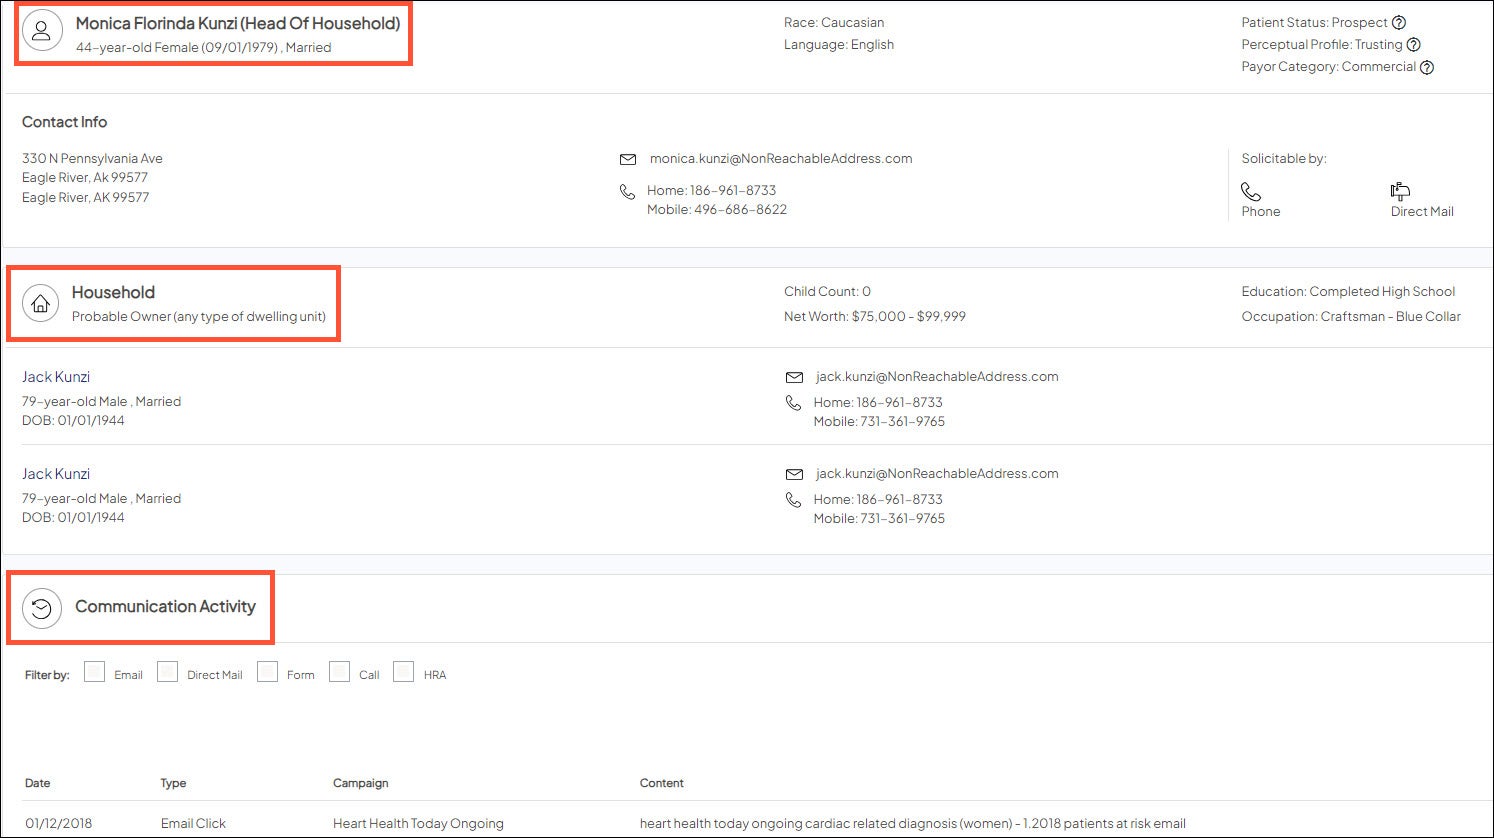Click the person profile icon beside Monica's name

coord(42,31)
